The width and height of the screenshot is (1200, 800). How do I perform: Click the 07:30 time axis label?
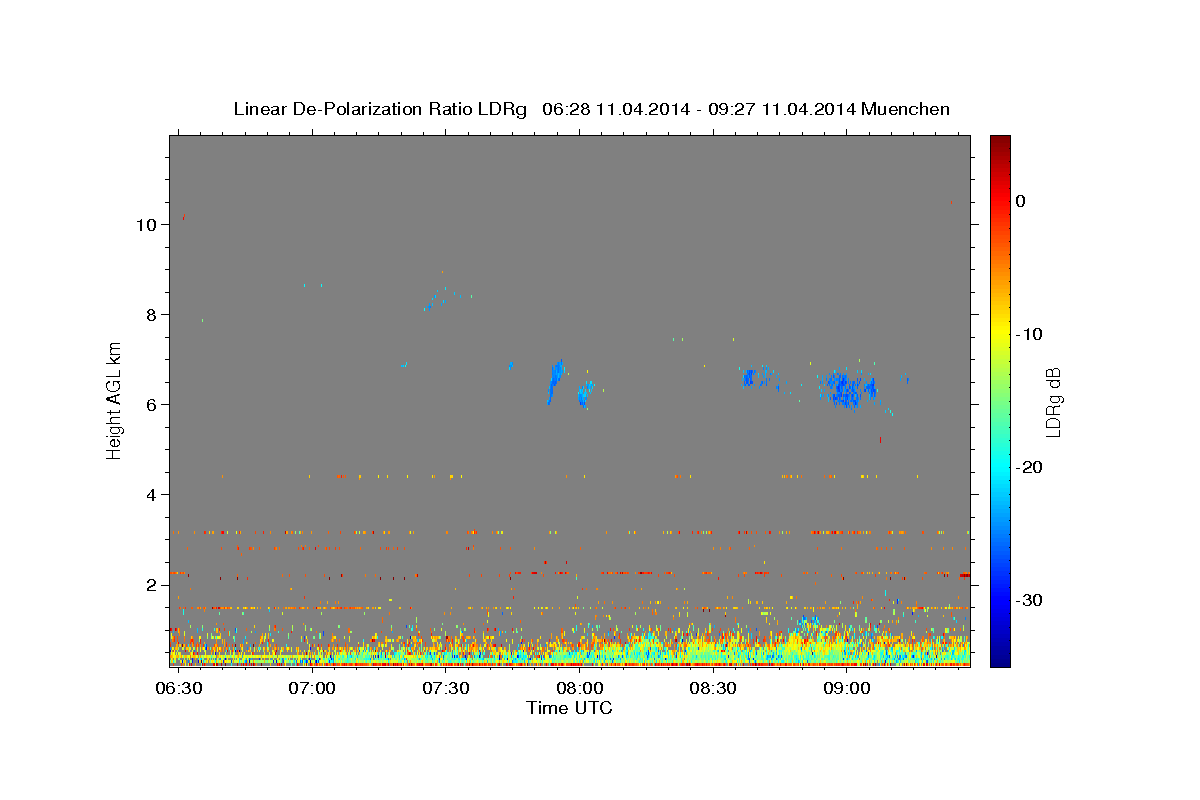446,689
